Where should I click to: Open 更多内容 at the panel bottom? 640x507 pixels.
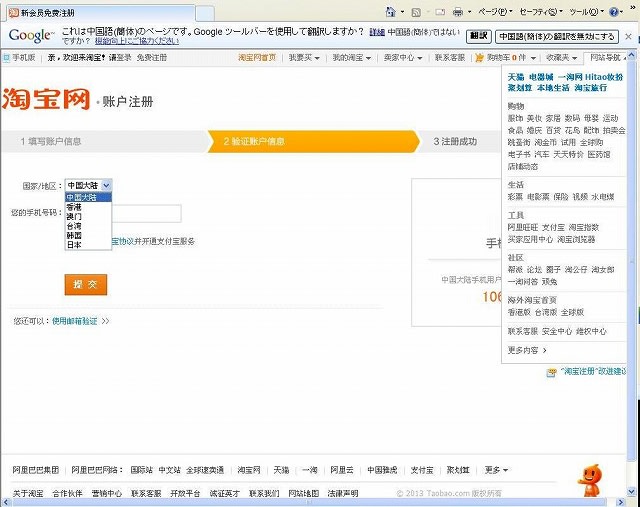click(527, 350)
